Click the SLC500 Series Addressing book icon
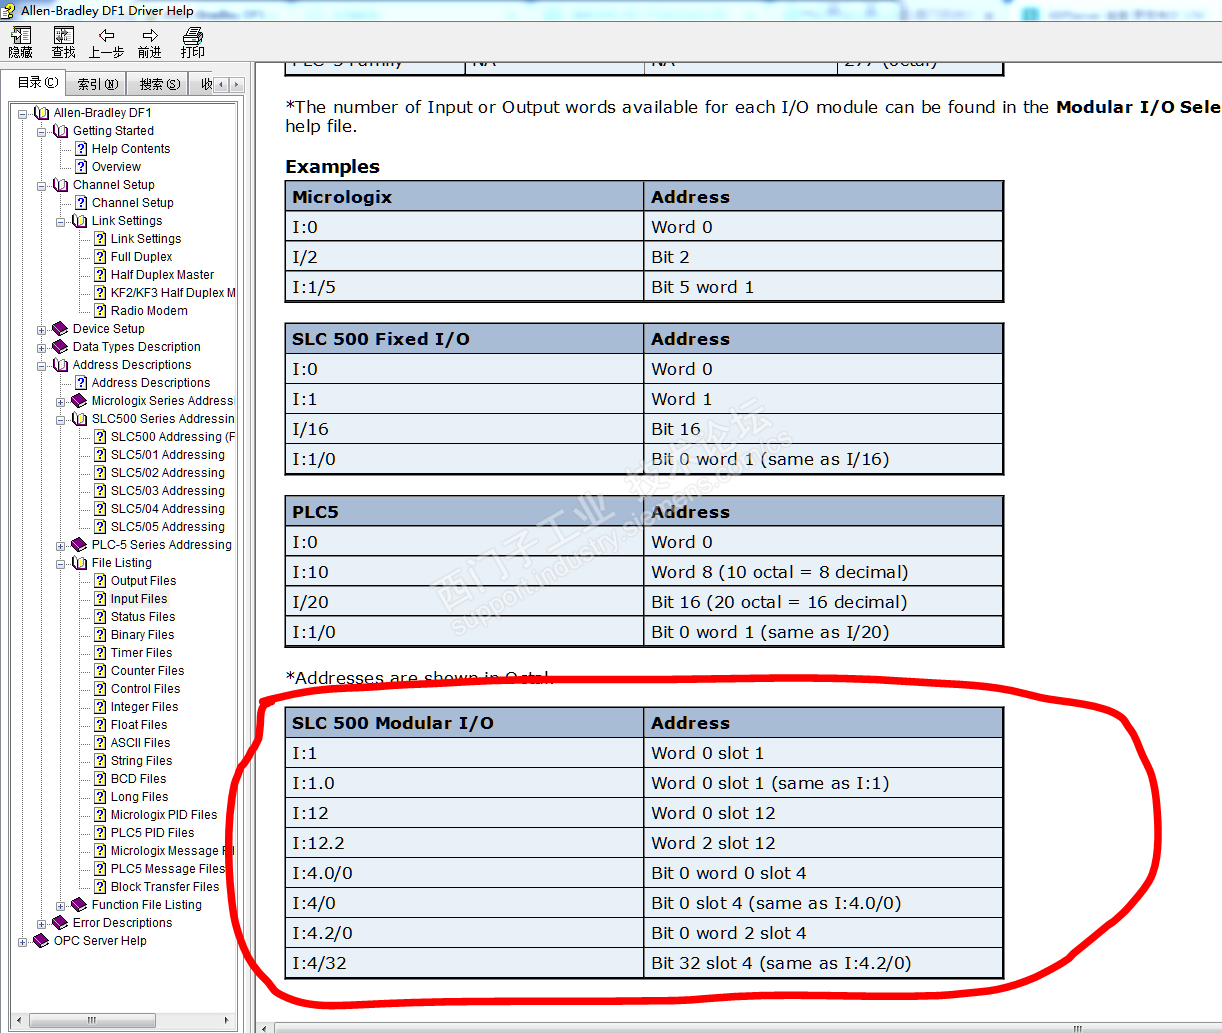This screenshot has width=1222, height=1033. [79, 419]
